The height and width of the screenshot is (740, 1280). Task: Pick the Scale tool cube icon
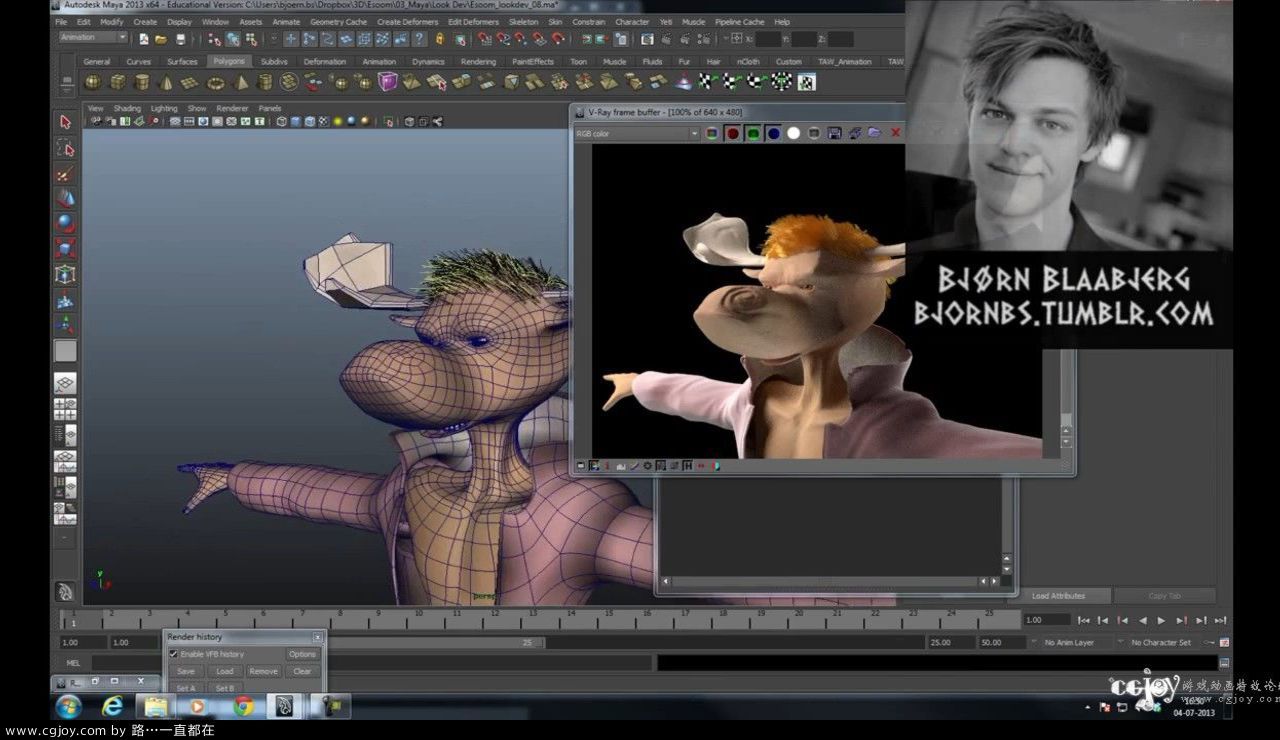(65, 248)
